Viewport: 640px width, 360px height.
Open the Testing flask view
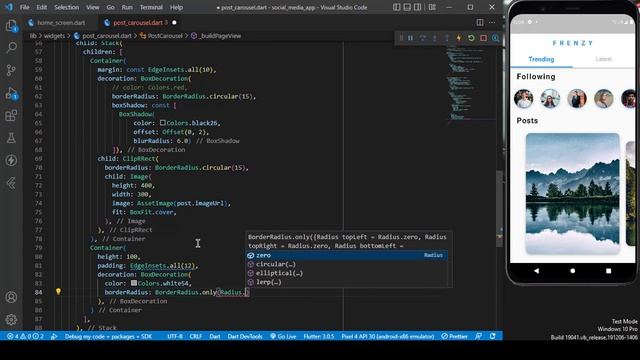tap(11, 138)
